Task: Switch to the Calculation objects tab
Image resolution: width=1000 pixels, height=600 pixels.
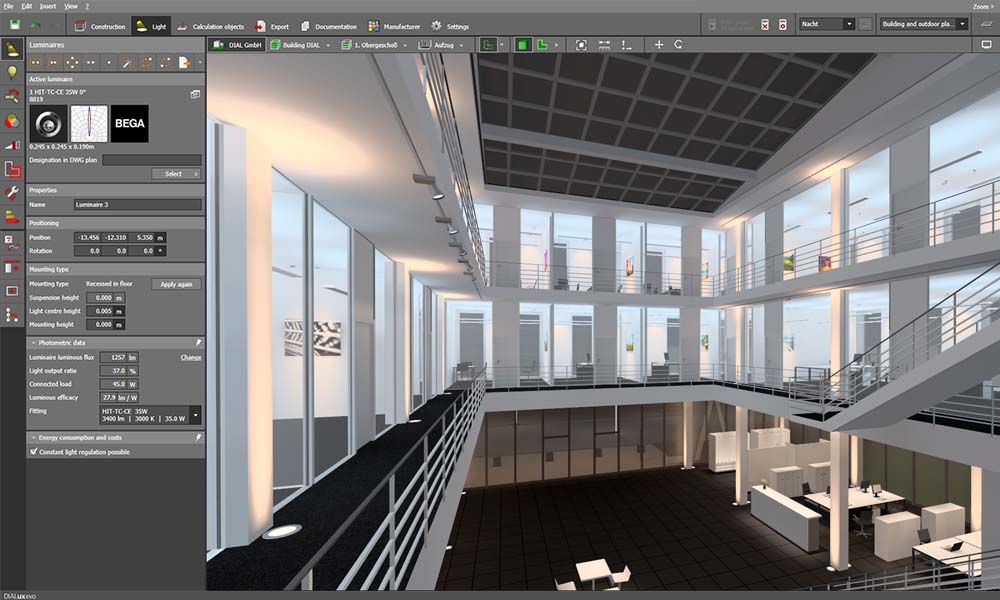Action: (210, 26)
